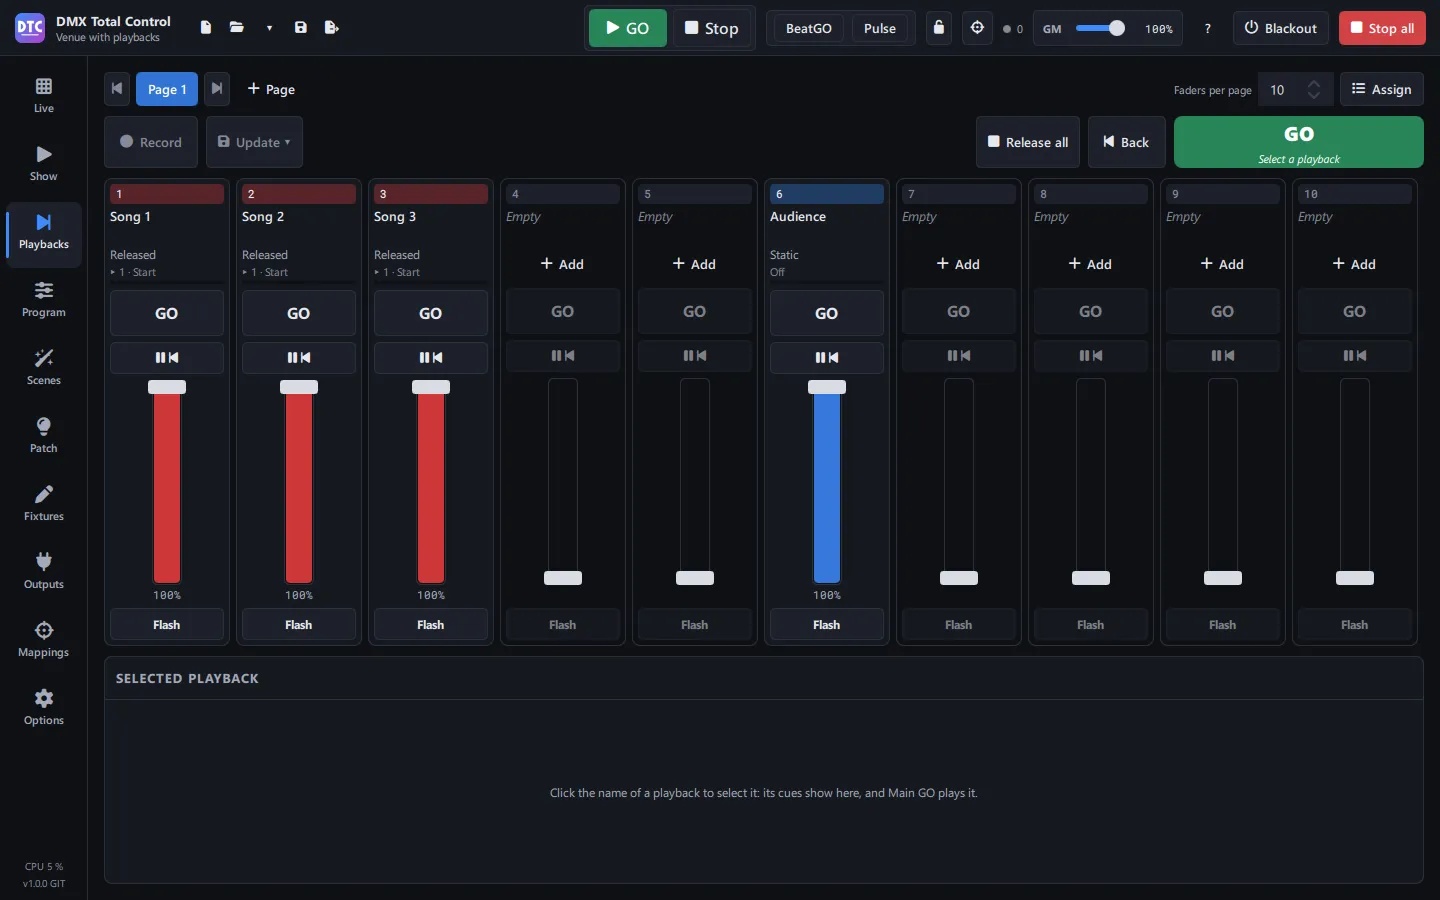The width and height of the screenshot is (1440, 900).
Task: Click GO for Song 2
Action: (x=299, y=313)
